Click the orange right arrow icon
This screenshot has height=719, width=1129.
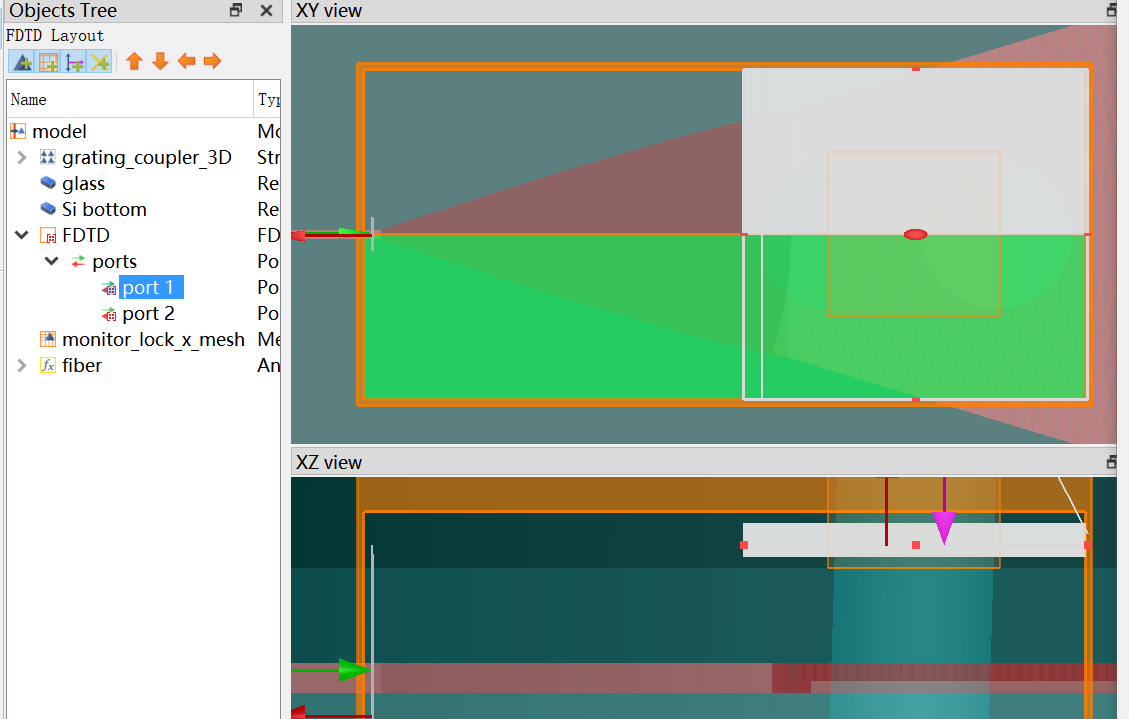pos(212,62)
